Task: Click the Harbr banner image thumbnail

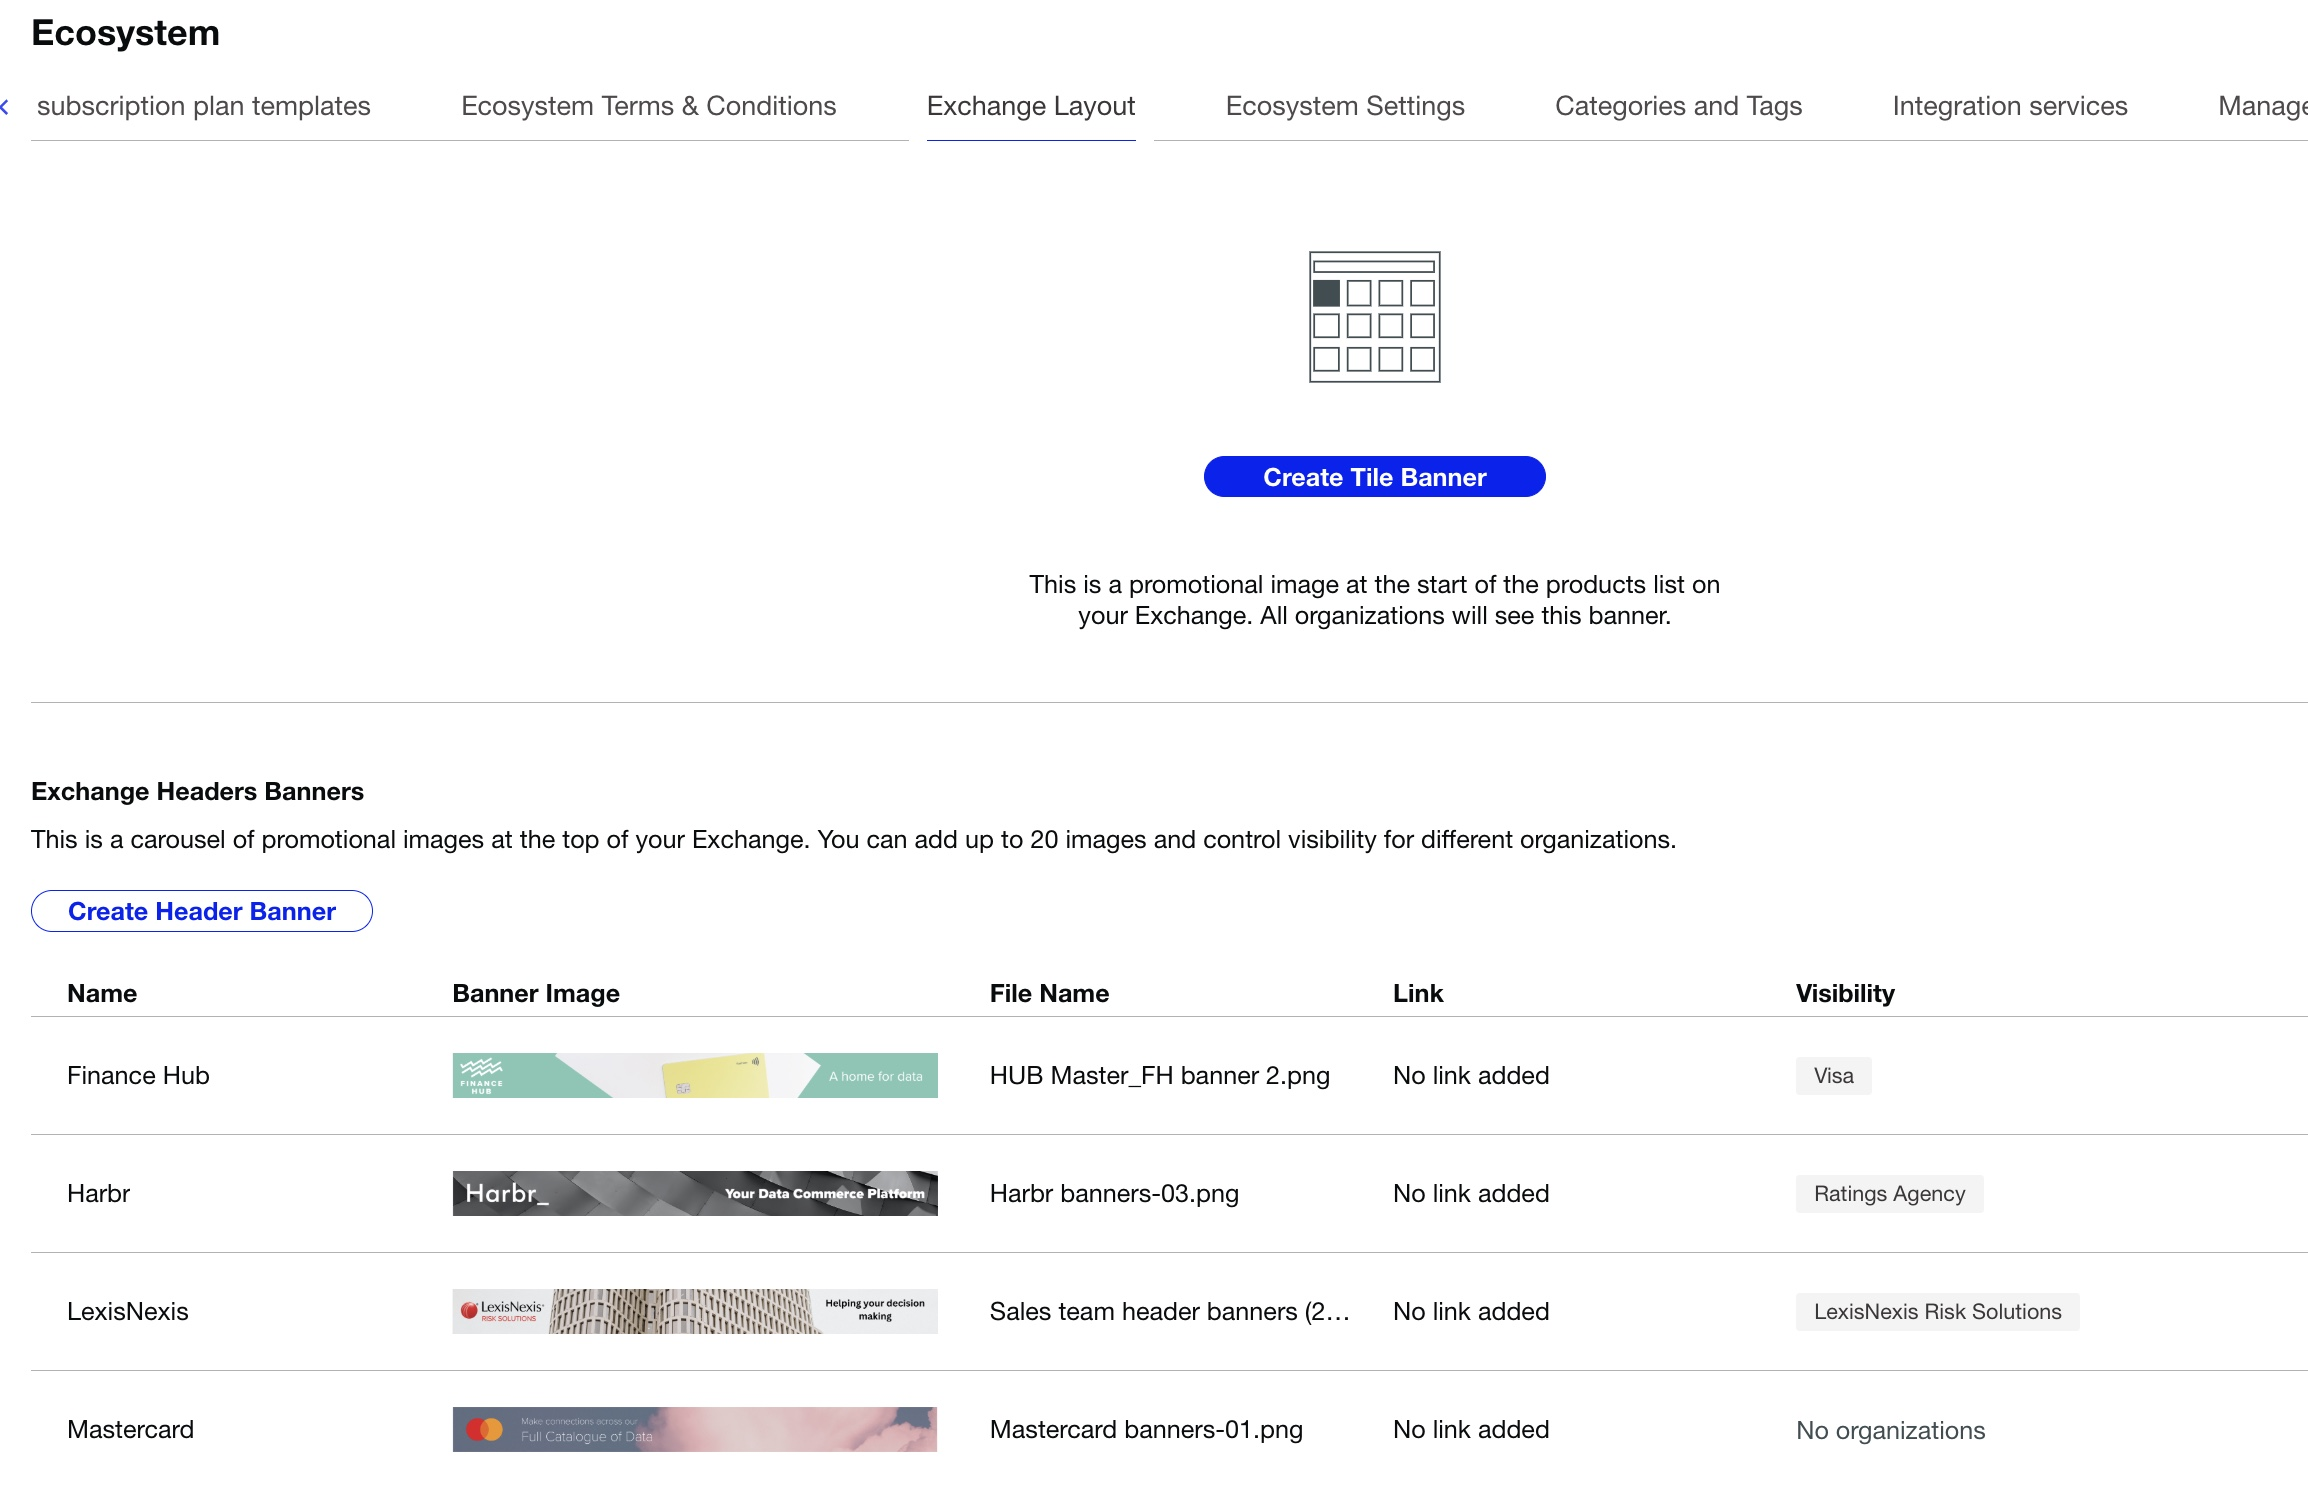Action: click(x=694, y=1193)
